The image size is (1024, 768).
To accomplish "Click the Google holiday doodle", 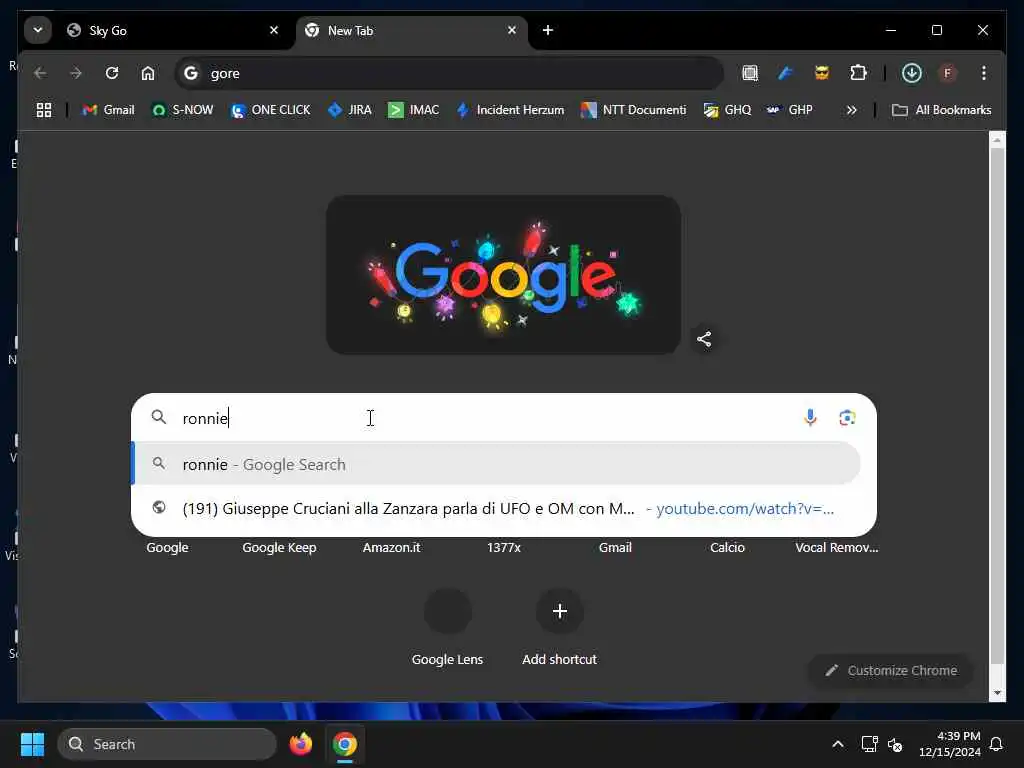I will click(504, 274).
